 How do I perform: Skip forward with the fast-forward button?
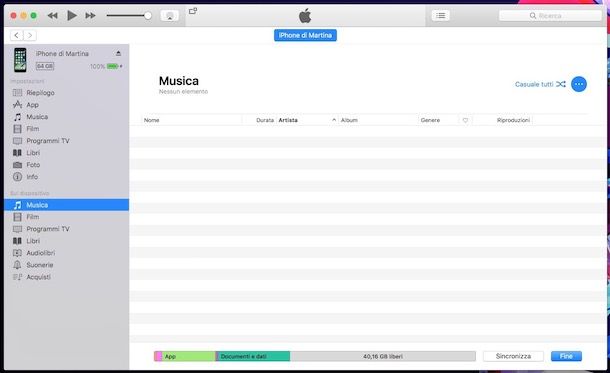tap(90, 16)
